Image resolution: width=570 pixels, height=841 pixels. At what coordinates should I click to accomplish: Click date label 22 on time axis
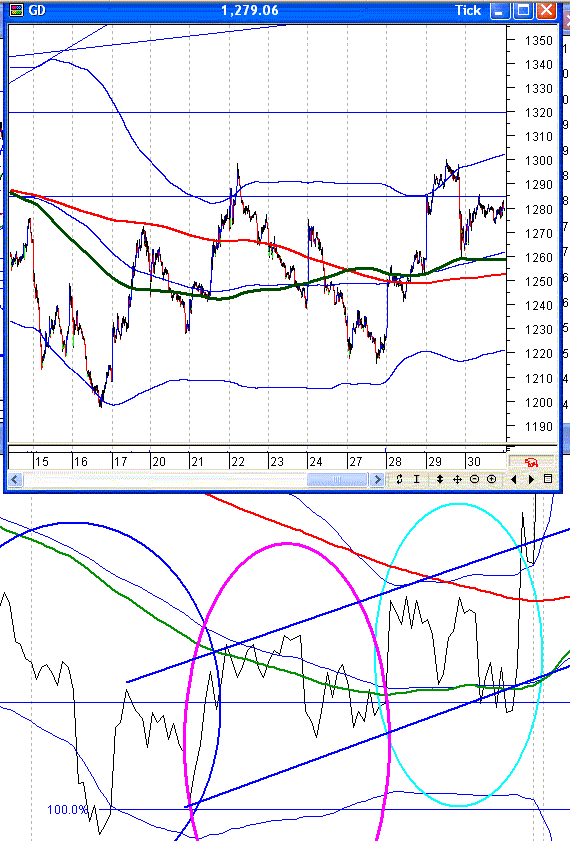tap(238, 462)
